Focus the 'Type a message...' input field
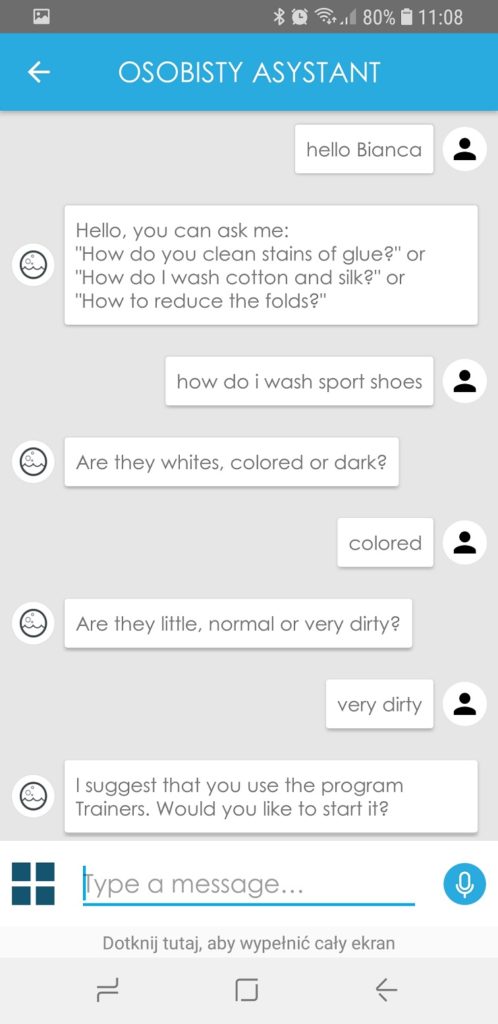 pos(249,885)
